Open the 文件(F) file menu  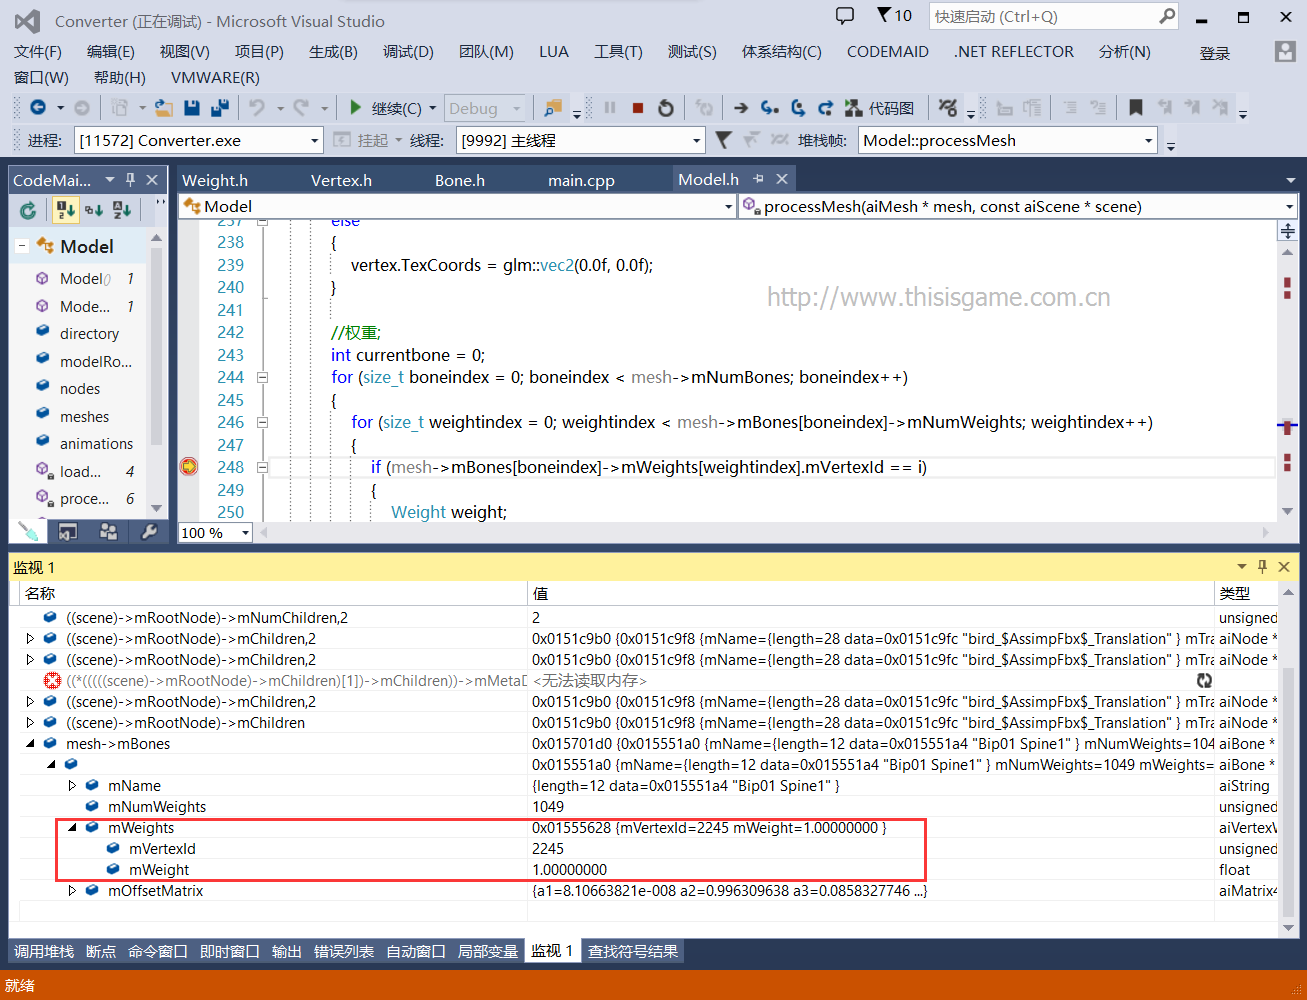[x=38, y=52]
